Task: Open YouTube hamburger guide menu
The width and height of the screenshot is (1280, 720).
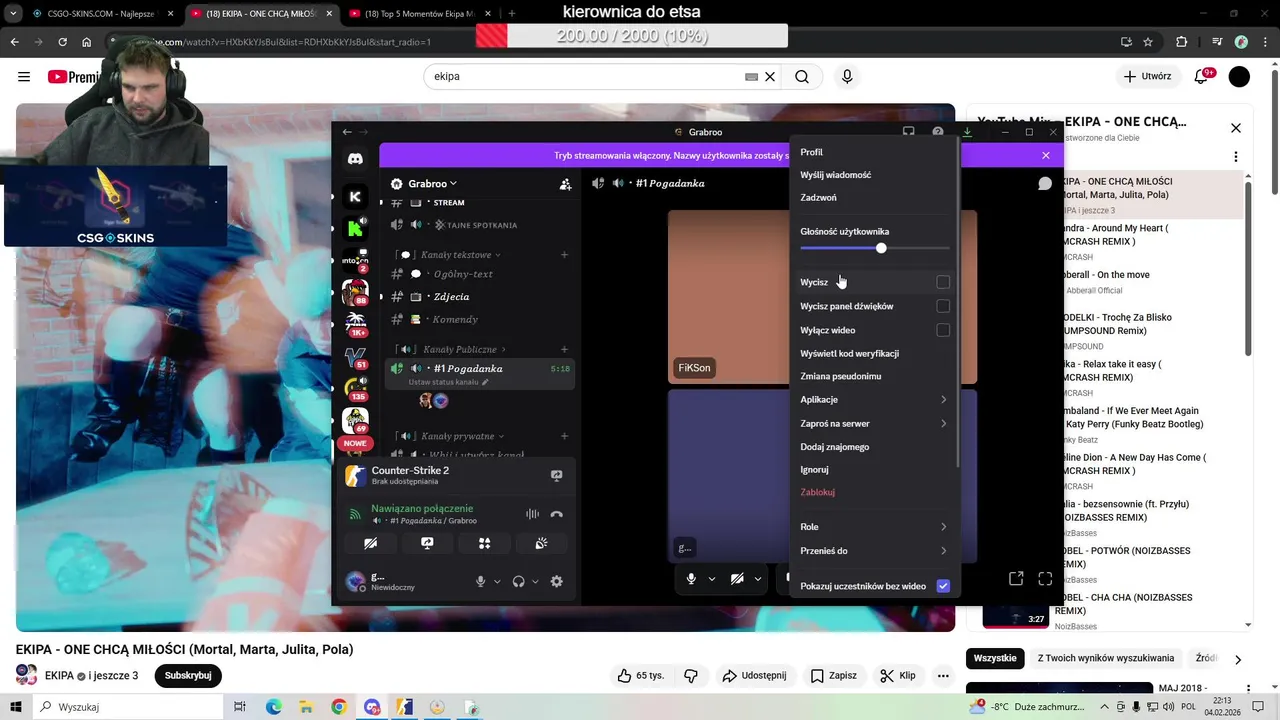Action: [x=24, y=76]
